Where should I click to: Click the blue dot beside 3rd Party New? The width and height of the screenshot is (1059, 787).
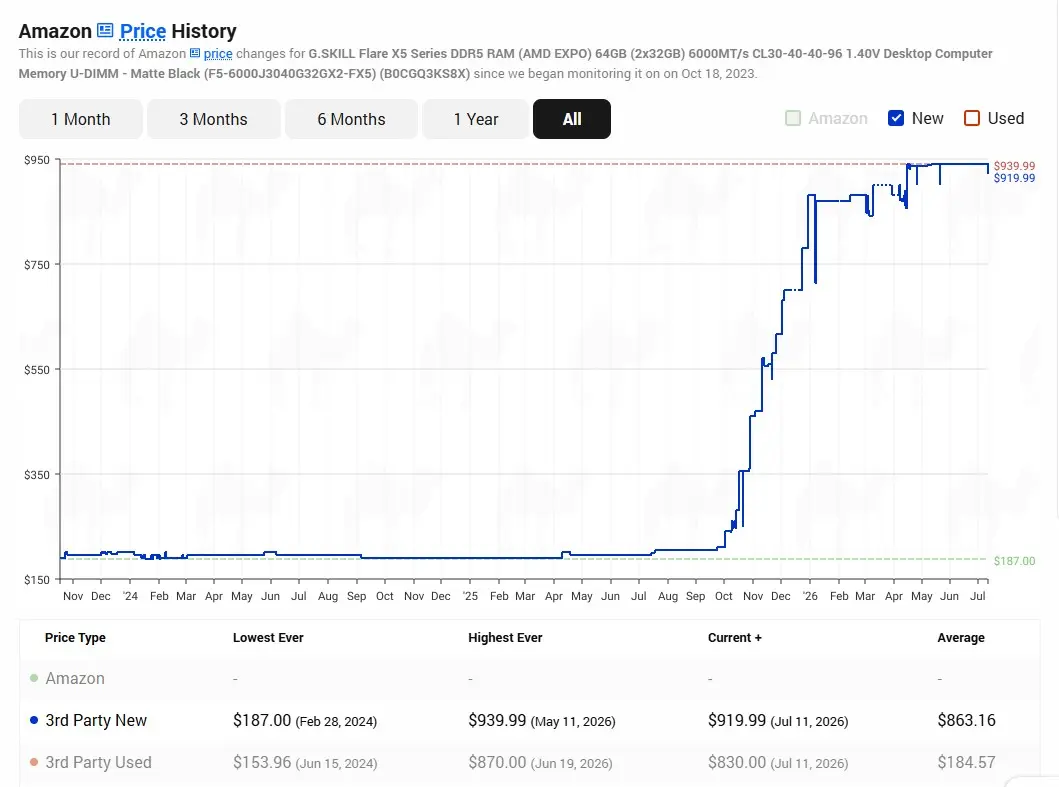[34, 720]
